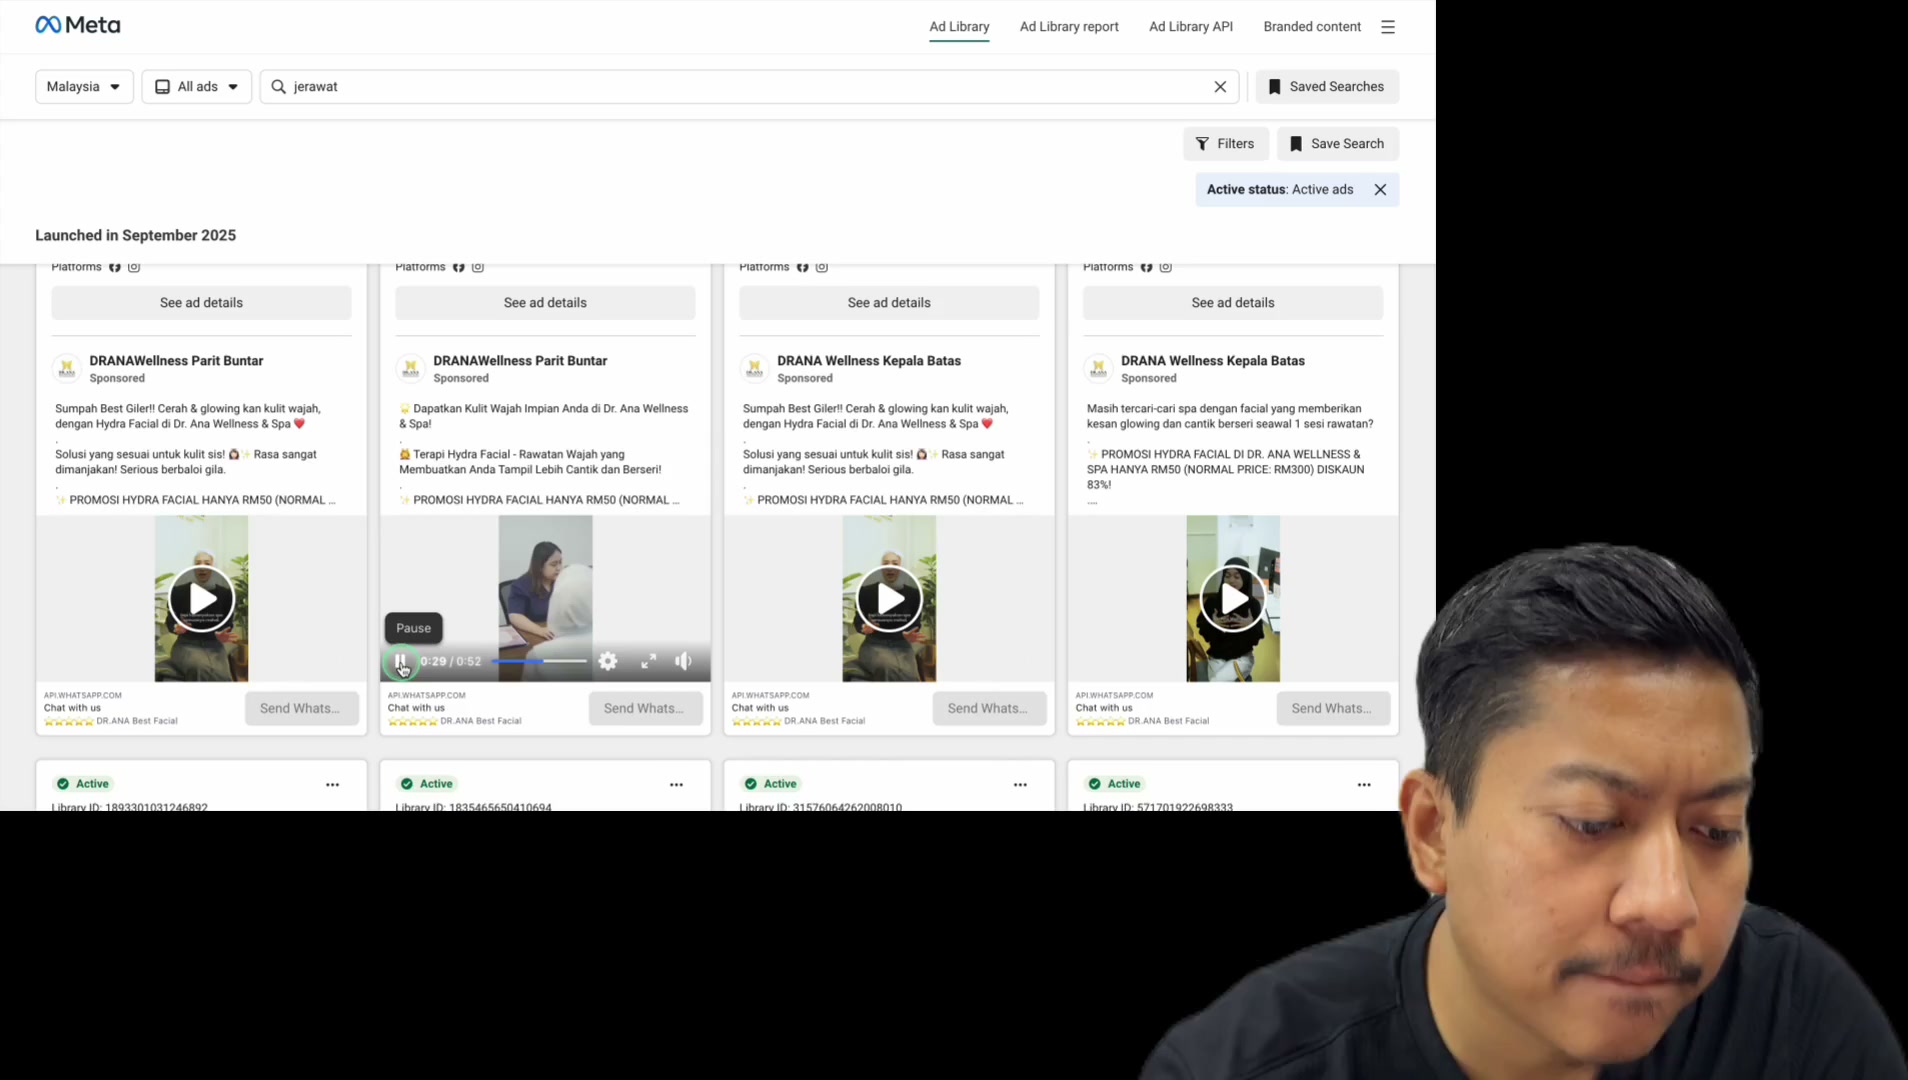1908x1080 pixels.
Task: Mute the playing video's volume icon
Action: pos(684,661)
